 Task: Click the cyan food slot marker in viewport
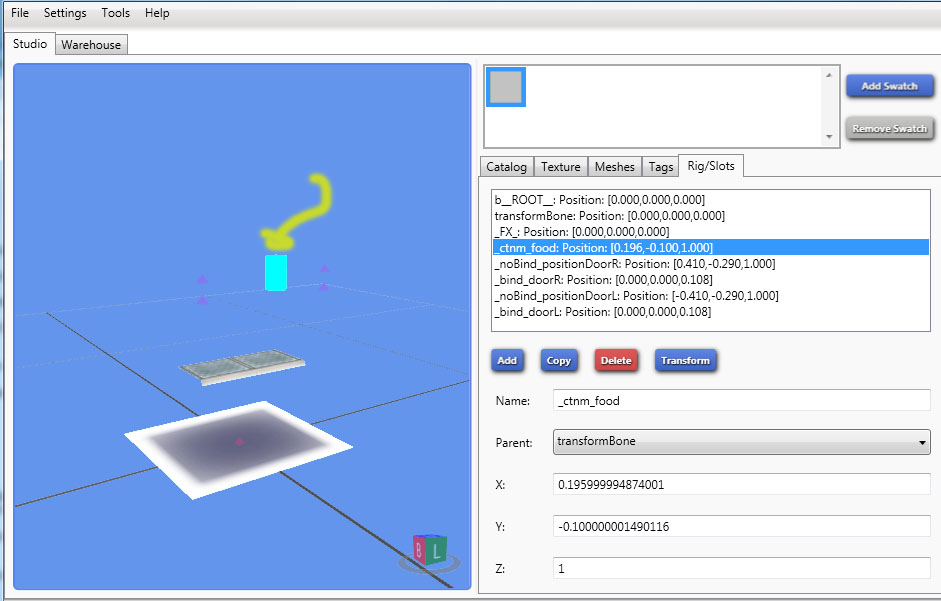276,273
